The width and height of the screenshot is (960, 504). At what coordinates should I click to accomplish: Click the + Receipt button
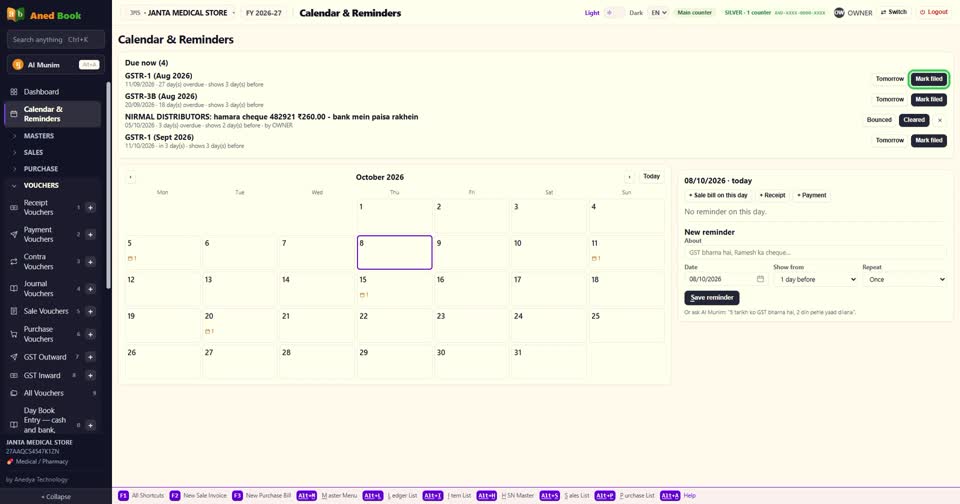pyautogui.click(x=773, y=195)
